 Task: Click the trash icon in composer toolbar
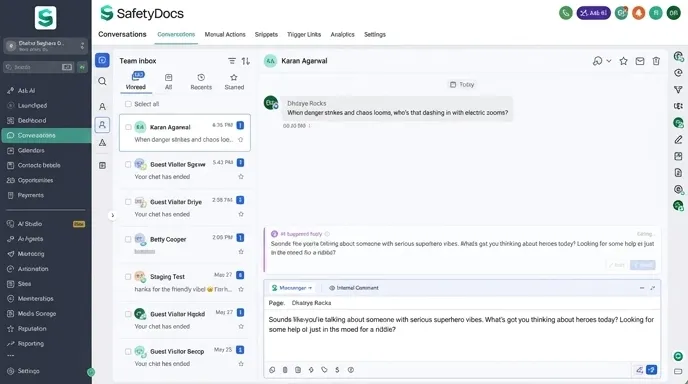click(285, 370)
